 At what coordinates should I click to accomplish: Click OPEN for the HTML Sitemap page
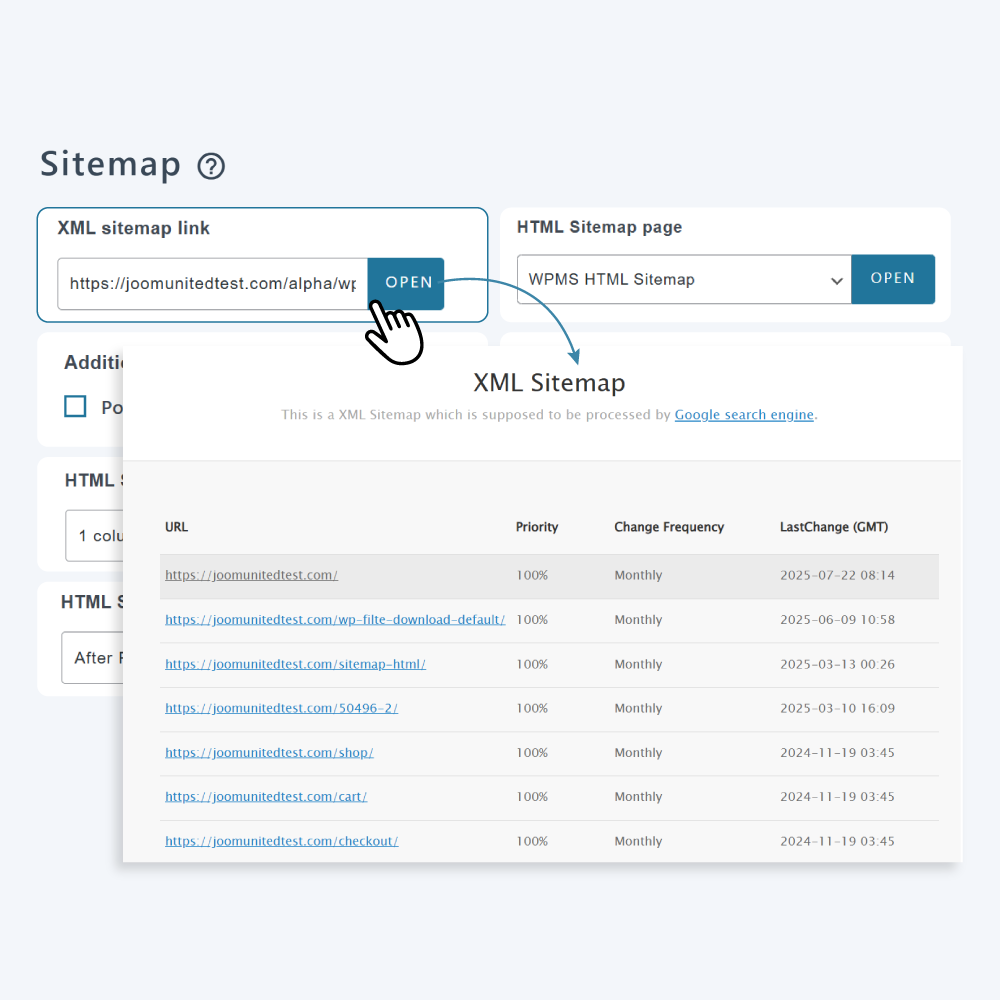click(x=893, y=279)
